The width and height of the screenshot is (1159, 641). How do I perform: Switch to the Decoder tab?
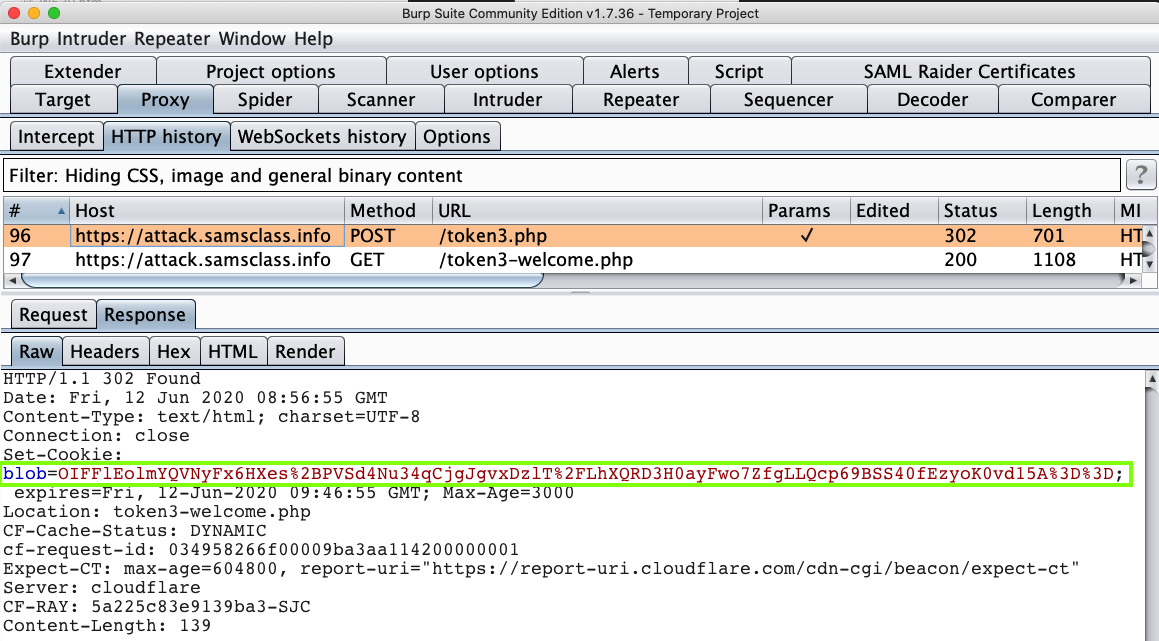[x=932, y=100]
